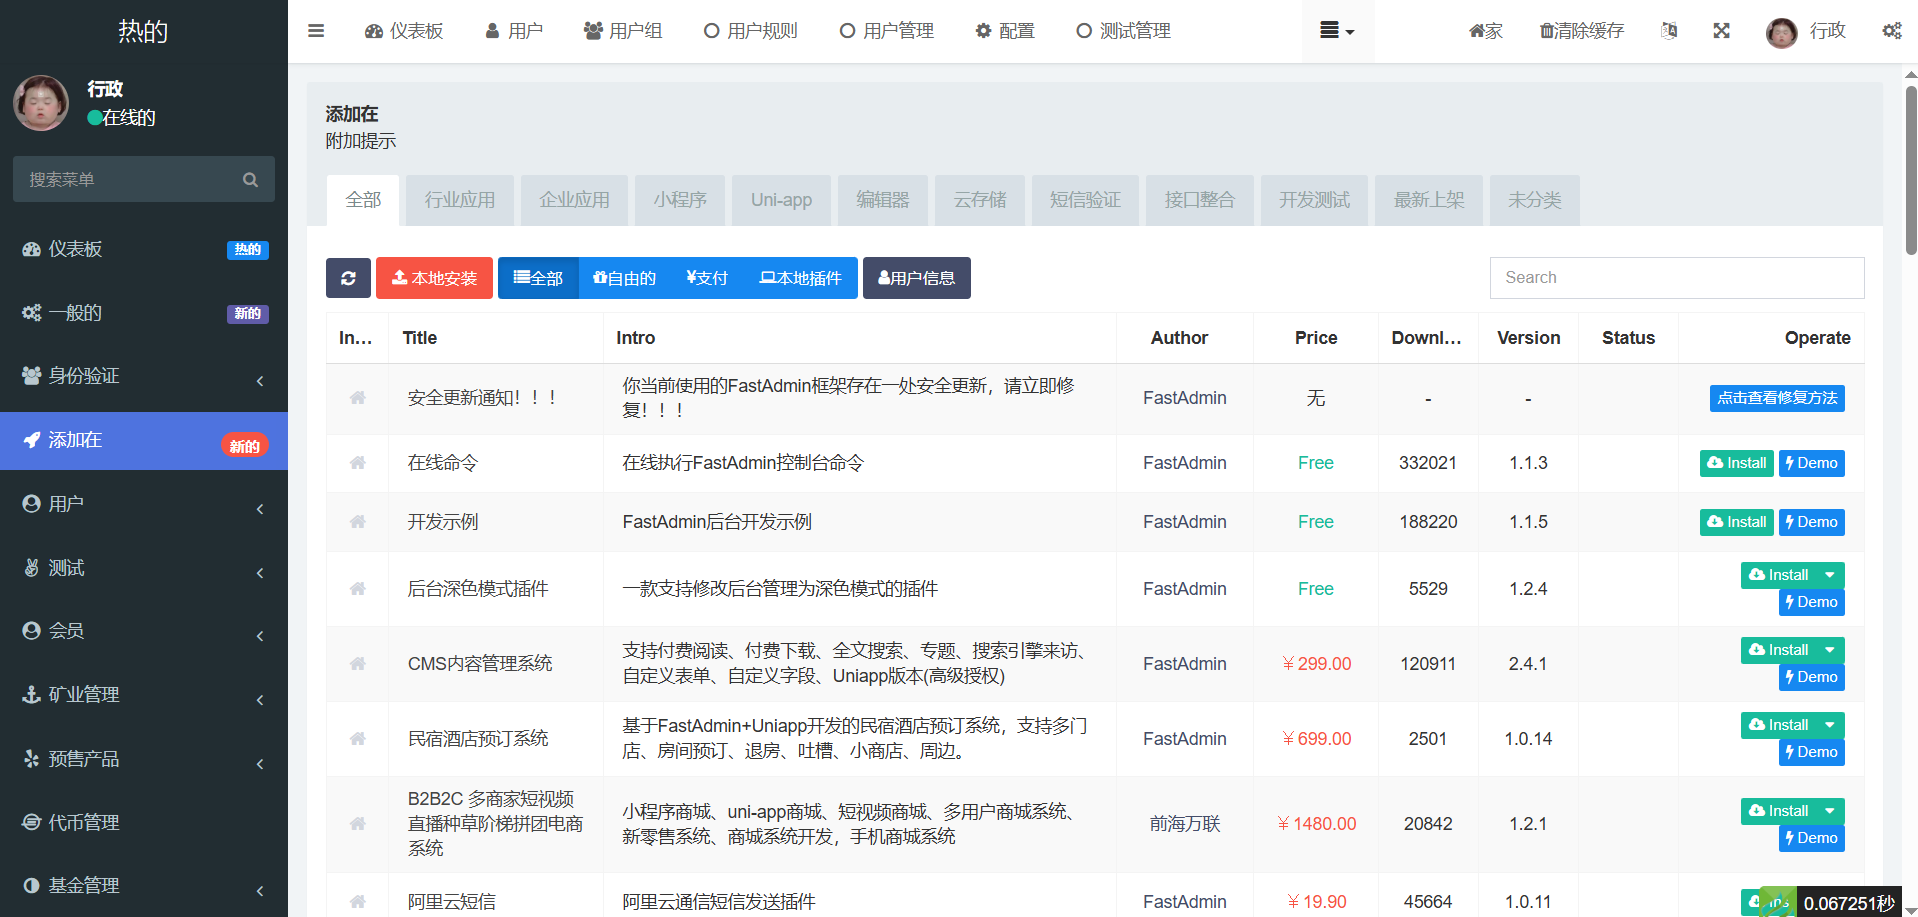Click the fullscreen icon in the top bar
Image resolution: width=1918 pixels, height=917 pixels.
point(1721,31)
